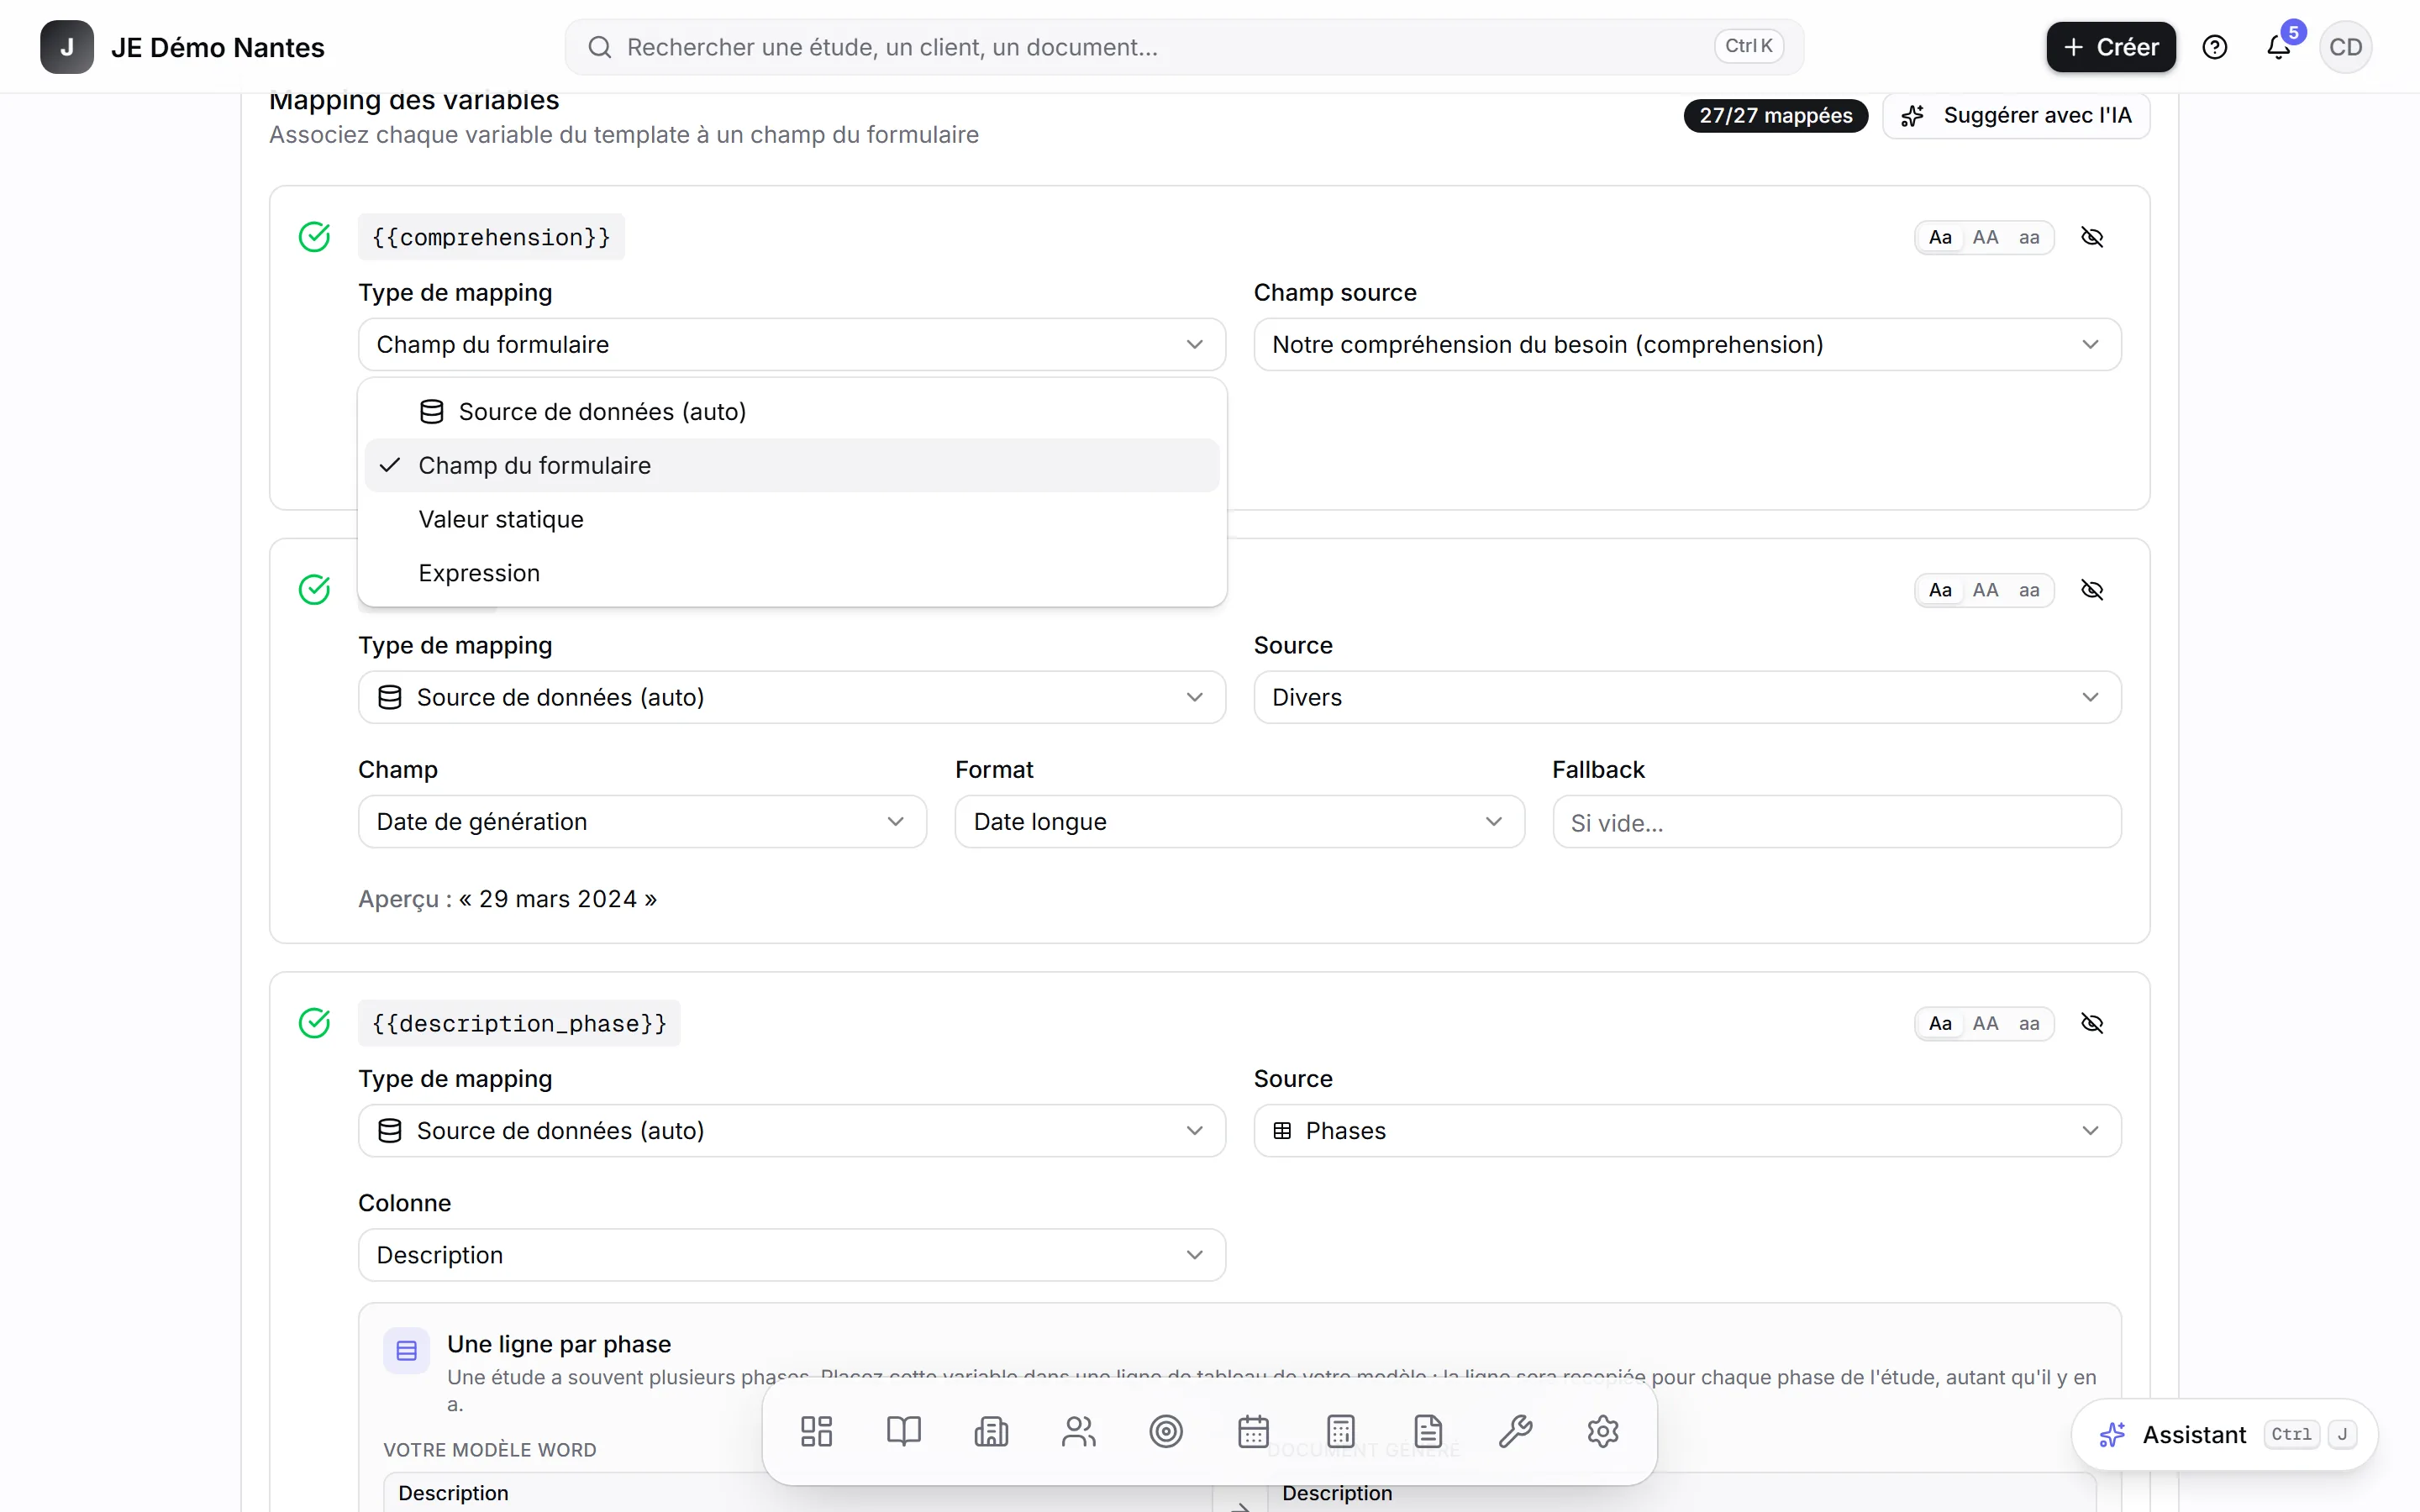The height and width of the screenshot is (1512, 2420).
Task: Collapse the open Champ du formulaire mapping dropdown
Action: coord(792,344)
